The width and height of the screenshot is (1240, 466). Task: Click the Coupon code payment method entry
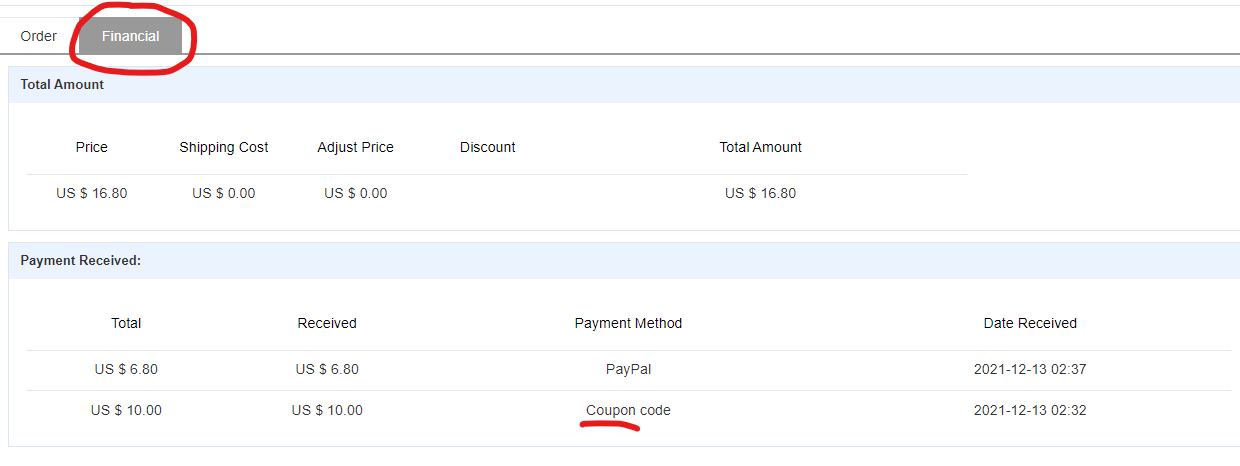(628, 410)
